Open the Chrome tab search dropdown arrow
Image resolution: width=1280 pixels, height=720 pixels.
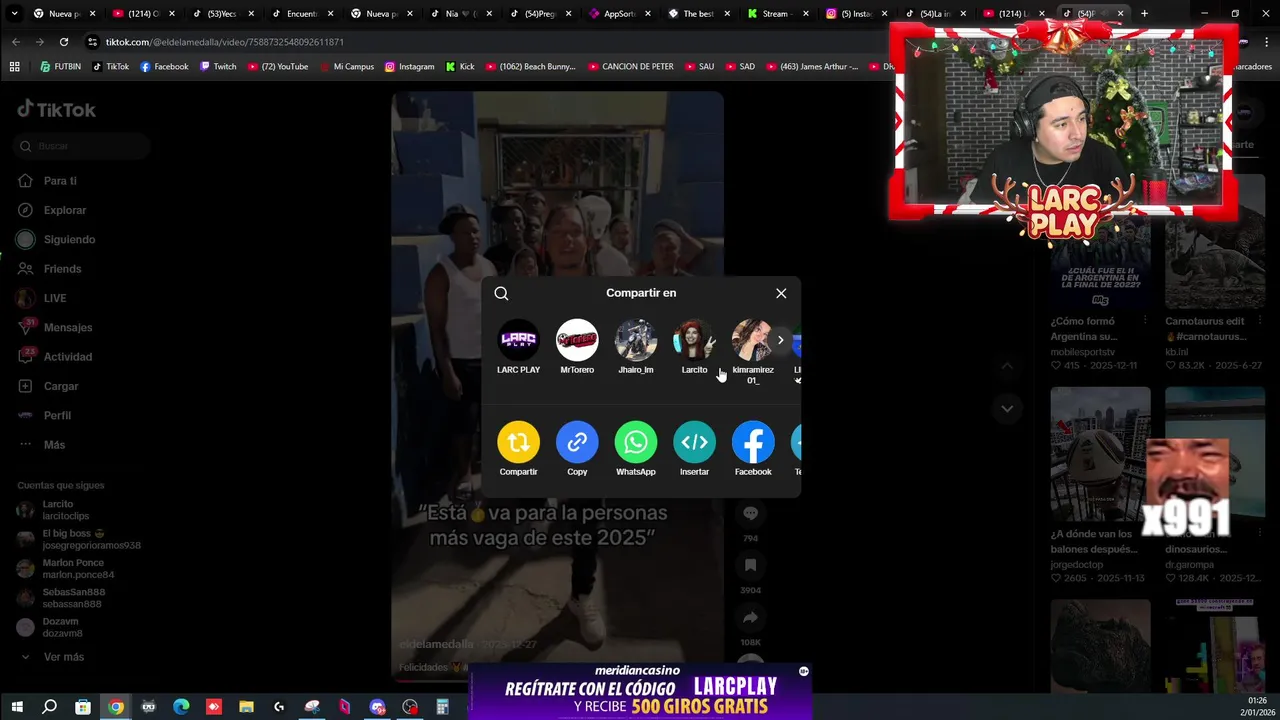14,14
